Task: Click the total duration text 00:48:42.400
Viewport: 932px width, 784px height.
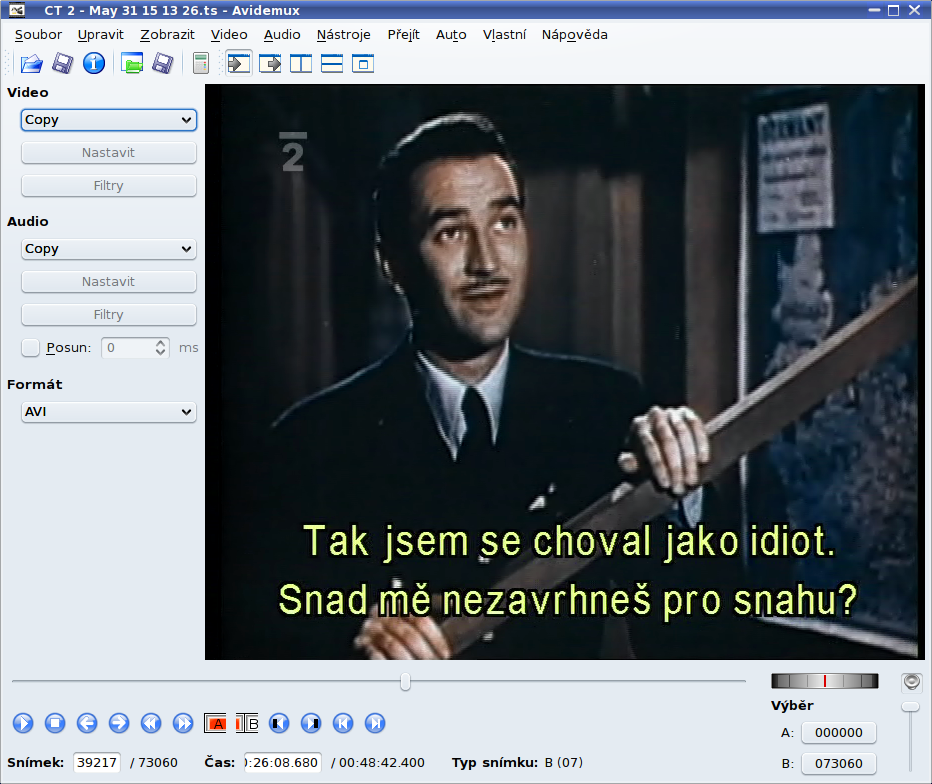Action: pos(382,763)
